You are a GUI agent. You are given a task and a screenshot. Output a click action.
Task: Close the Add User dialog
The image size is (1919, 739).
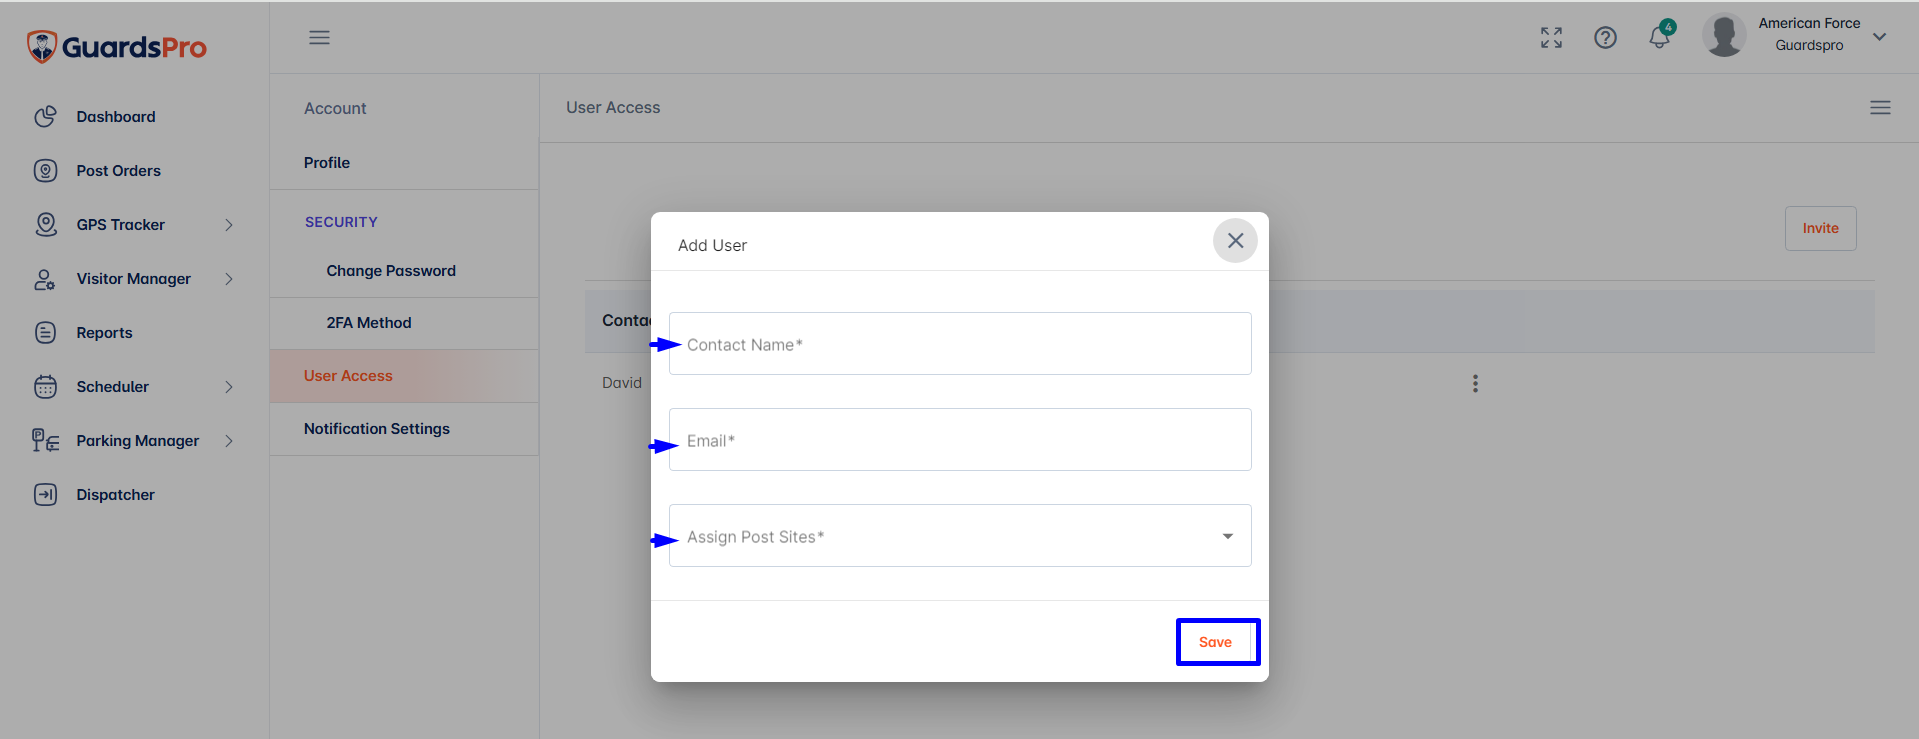pyautogui.click(x=1235, y=241)
